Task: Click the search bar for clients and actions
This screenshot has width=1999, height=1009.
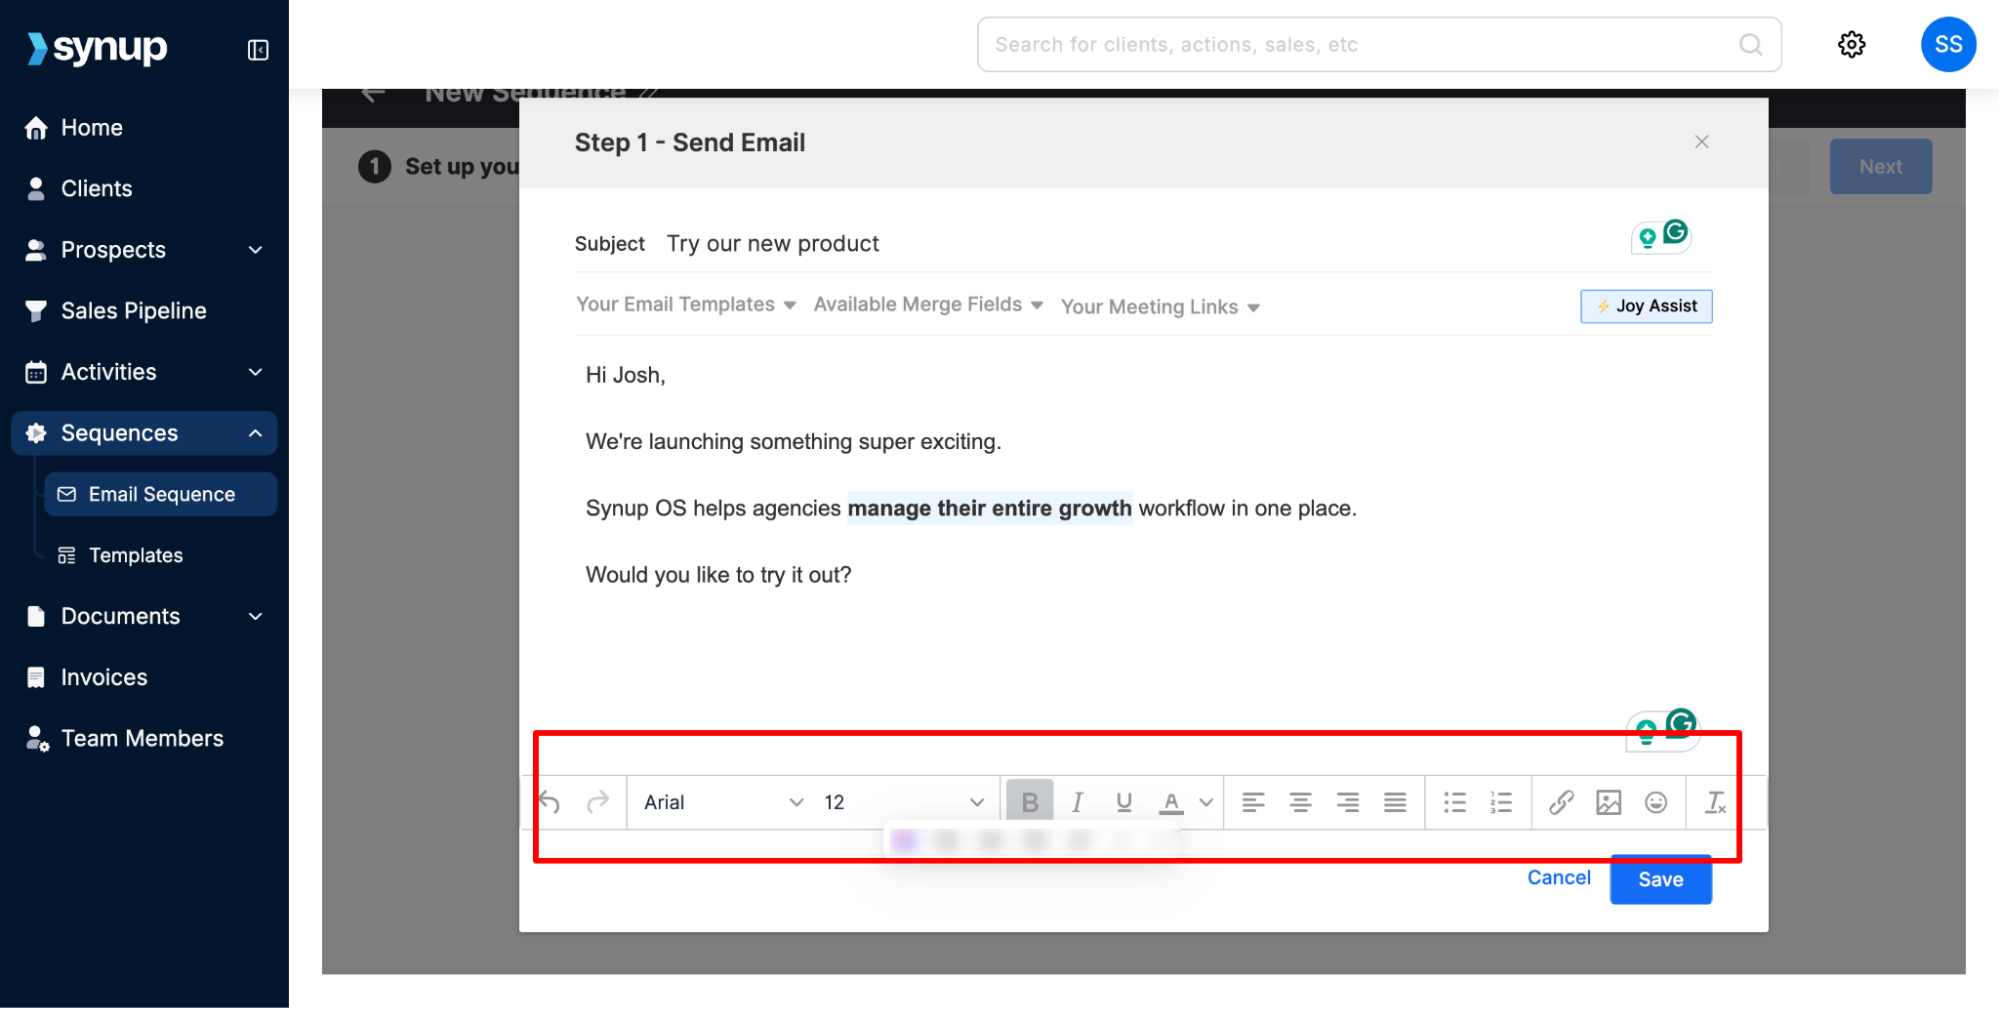Action: (1379, 44)
